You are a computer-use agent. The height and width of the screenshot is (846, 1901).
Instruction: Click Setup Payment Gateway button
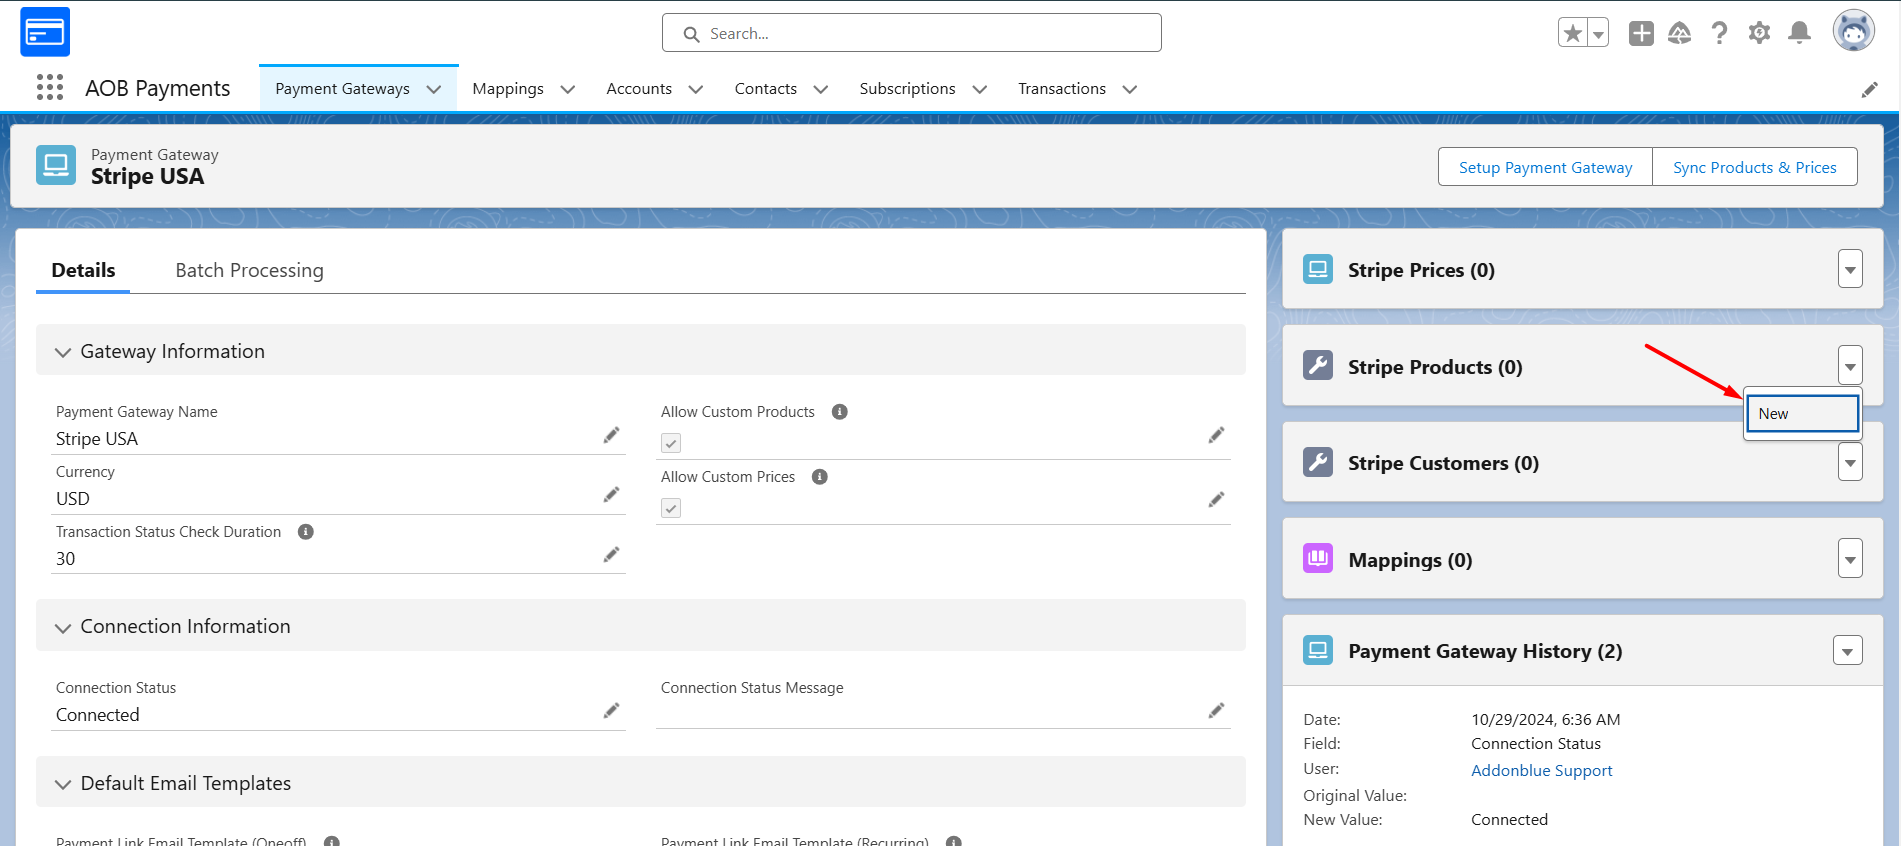[1545, 167]
